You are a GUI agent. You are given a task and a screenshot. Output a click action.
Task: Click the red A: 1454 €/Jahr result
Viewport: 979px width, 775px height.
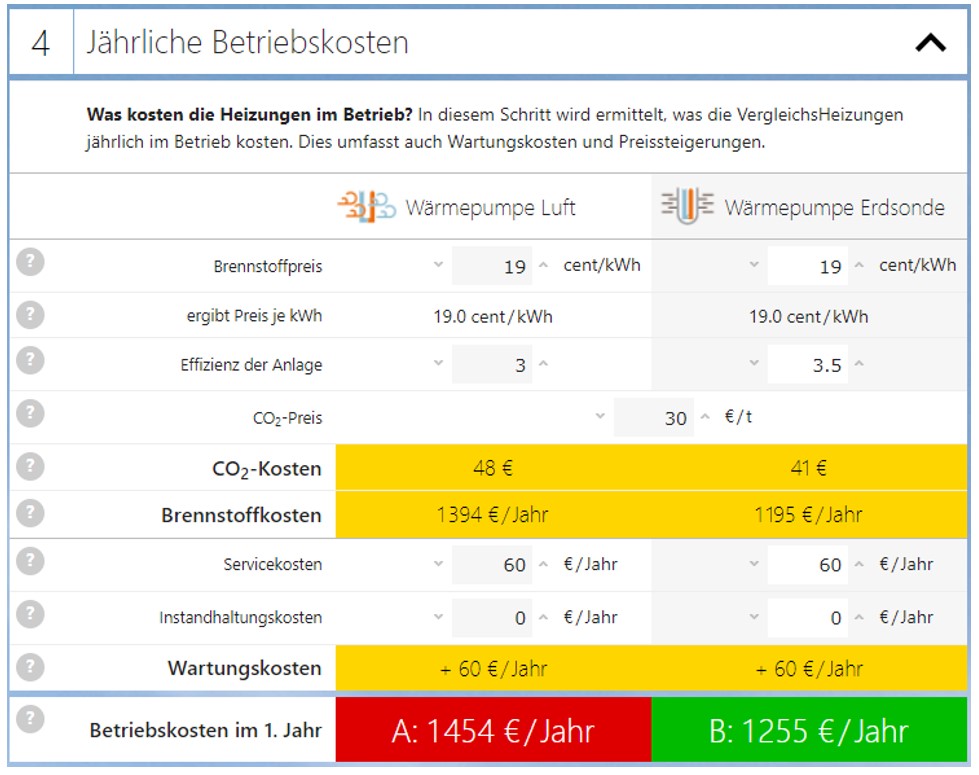pyautogui.click(x=493, y=730)
